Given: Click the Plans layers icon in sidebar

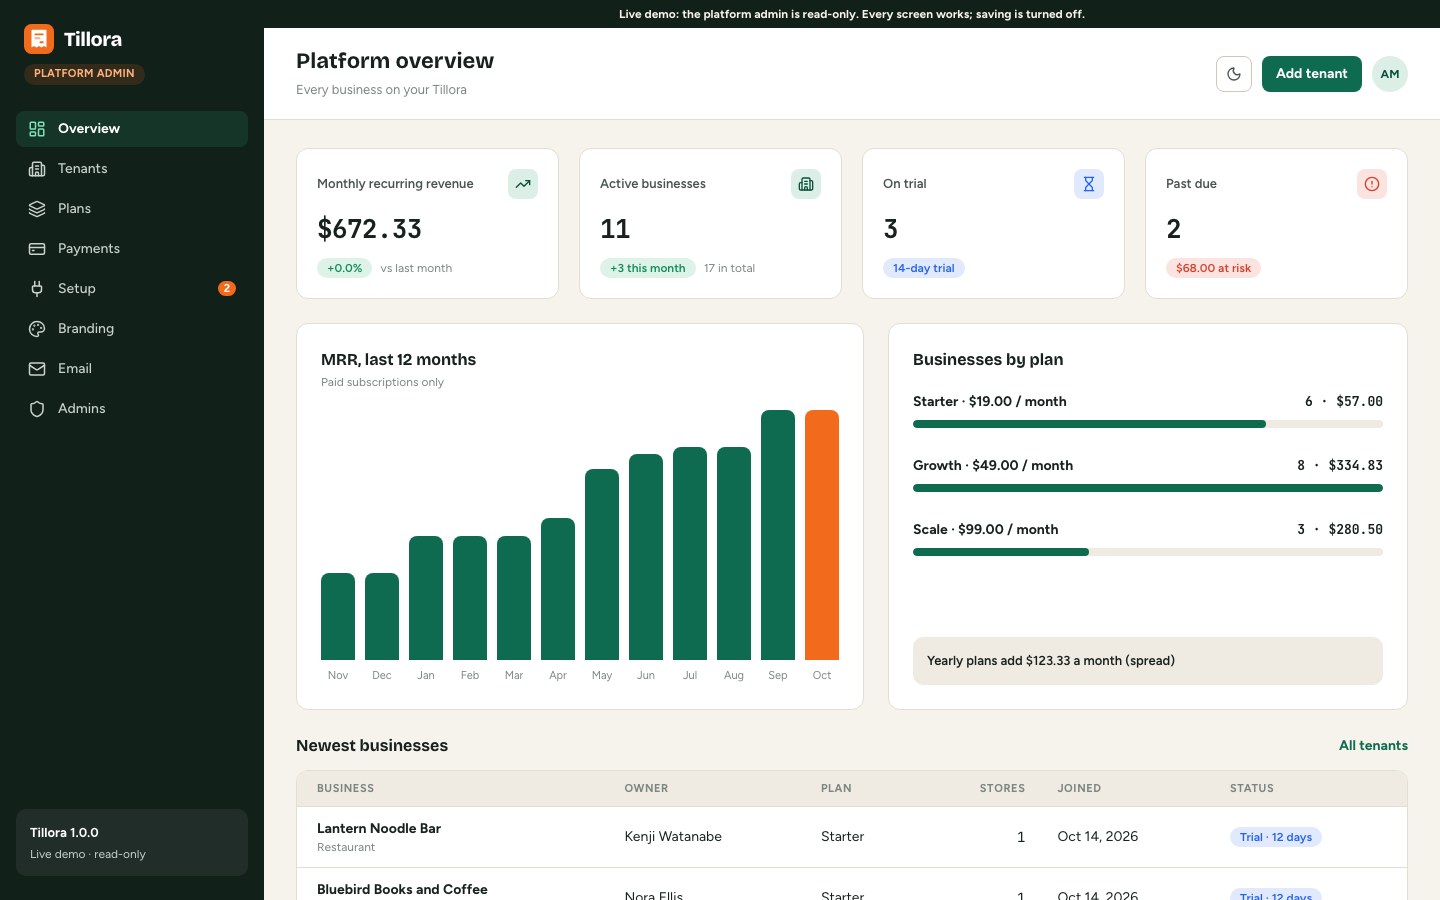Looking at the screenshot, I should [37, 209].
